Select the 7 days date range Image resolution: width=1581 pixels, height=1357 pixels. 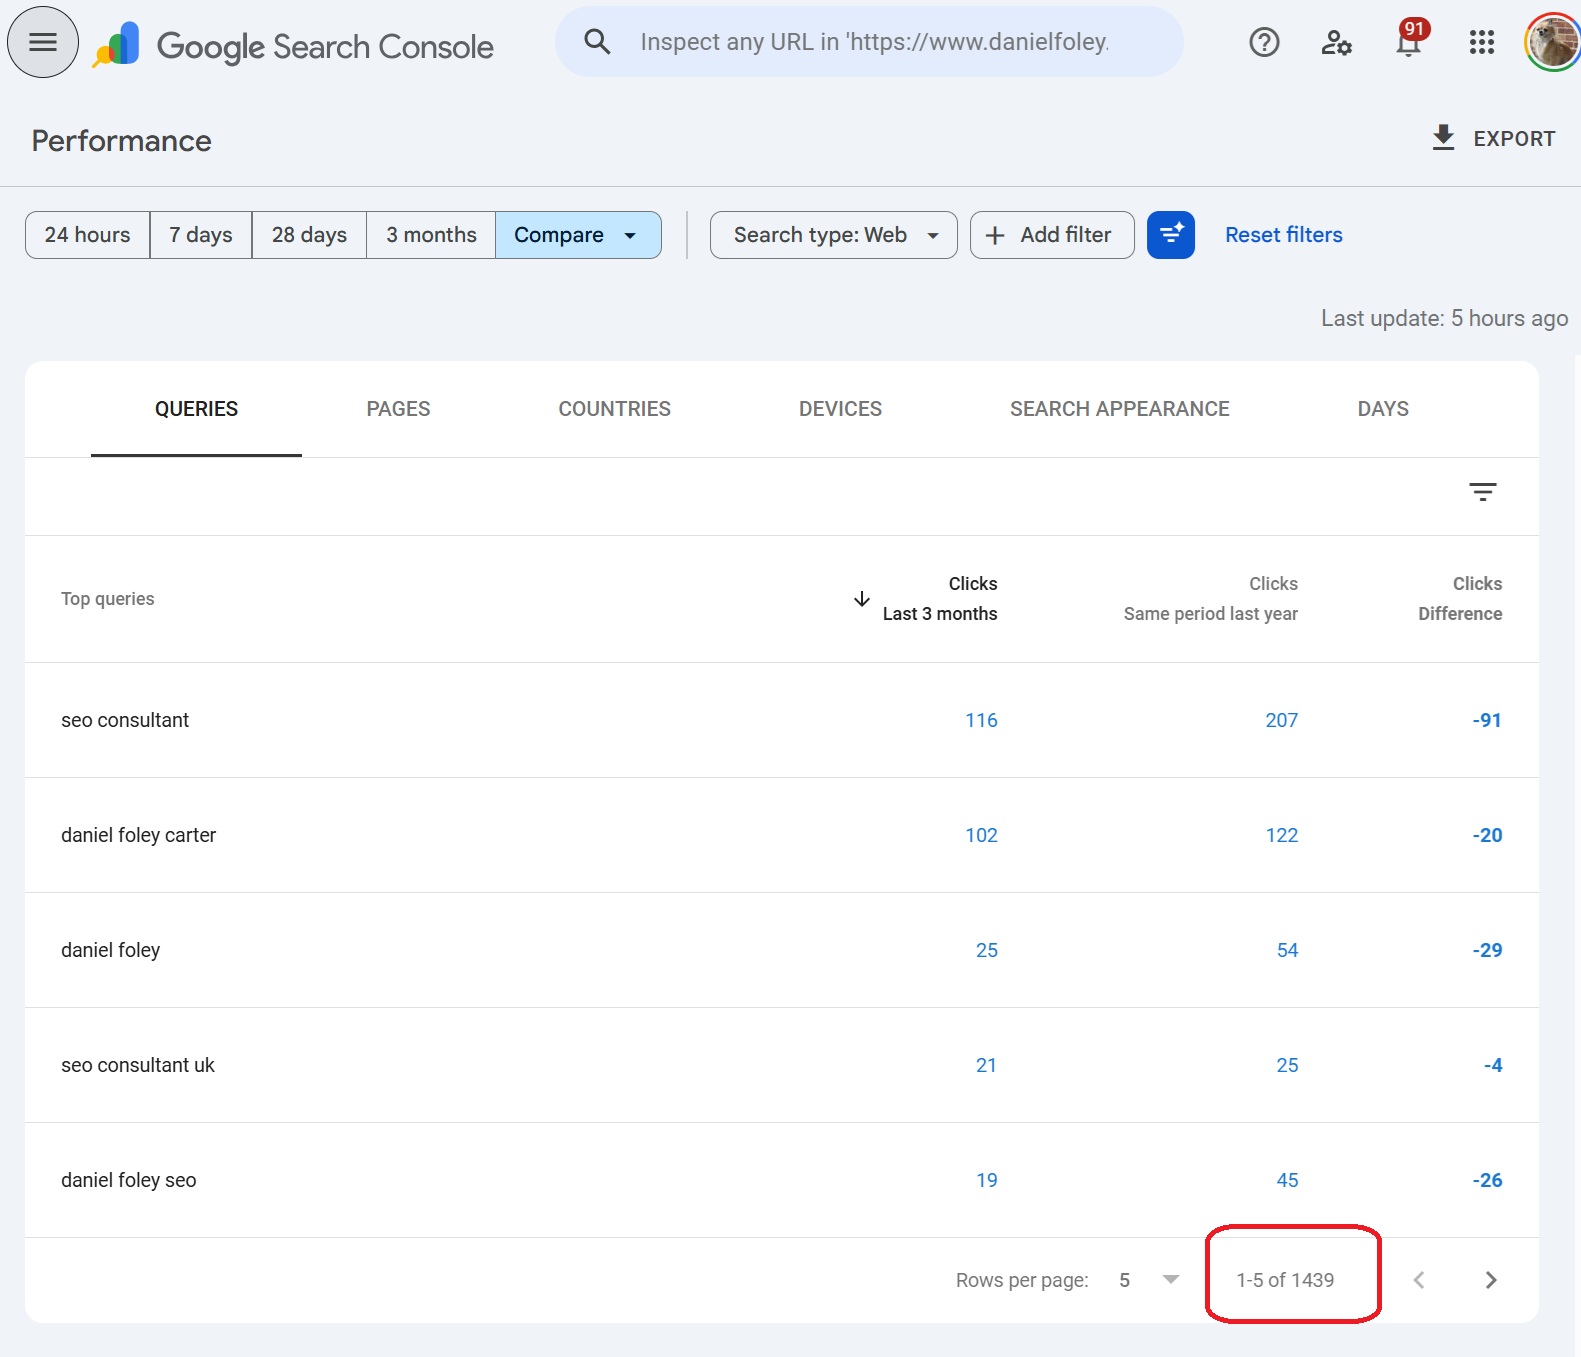[201, 235]
